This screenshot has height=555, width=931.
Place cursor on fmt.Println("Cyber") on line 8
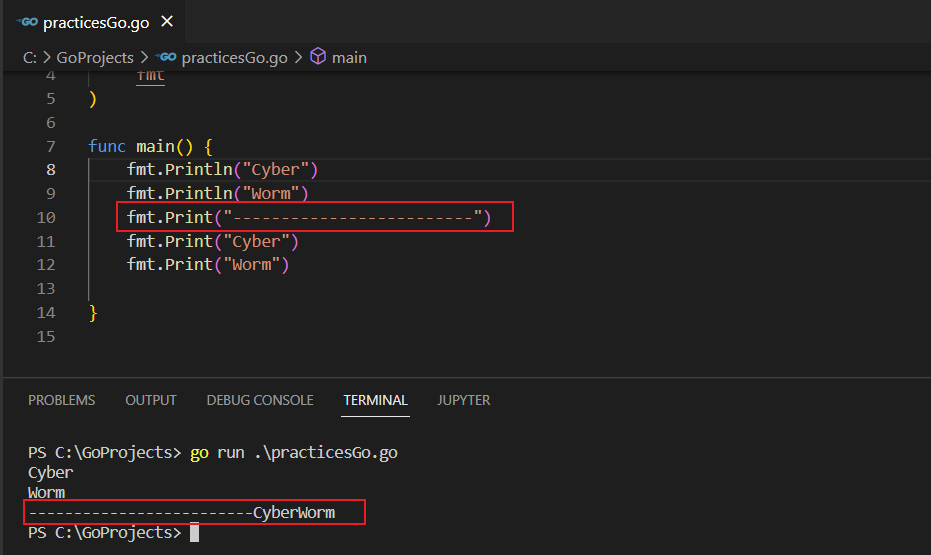(222, 169)
